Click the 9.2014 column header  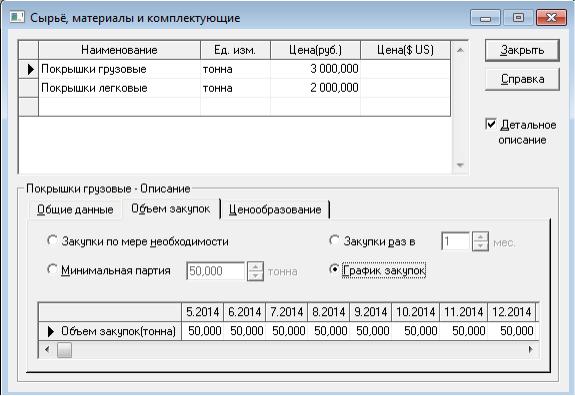pos(370,312)
